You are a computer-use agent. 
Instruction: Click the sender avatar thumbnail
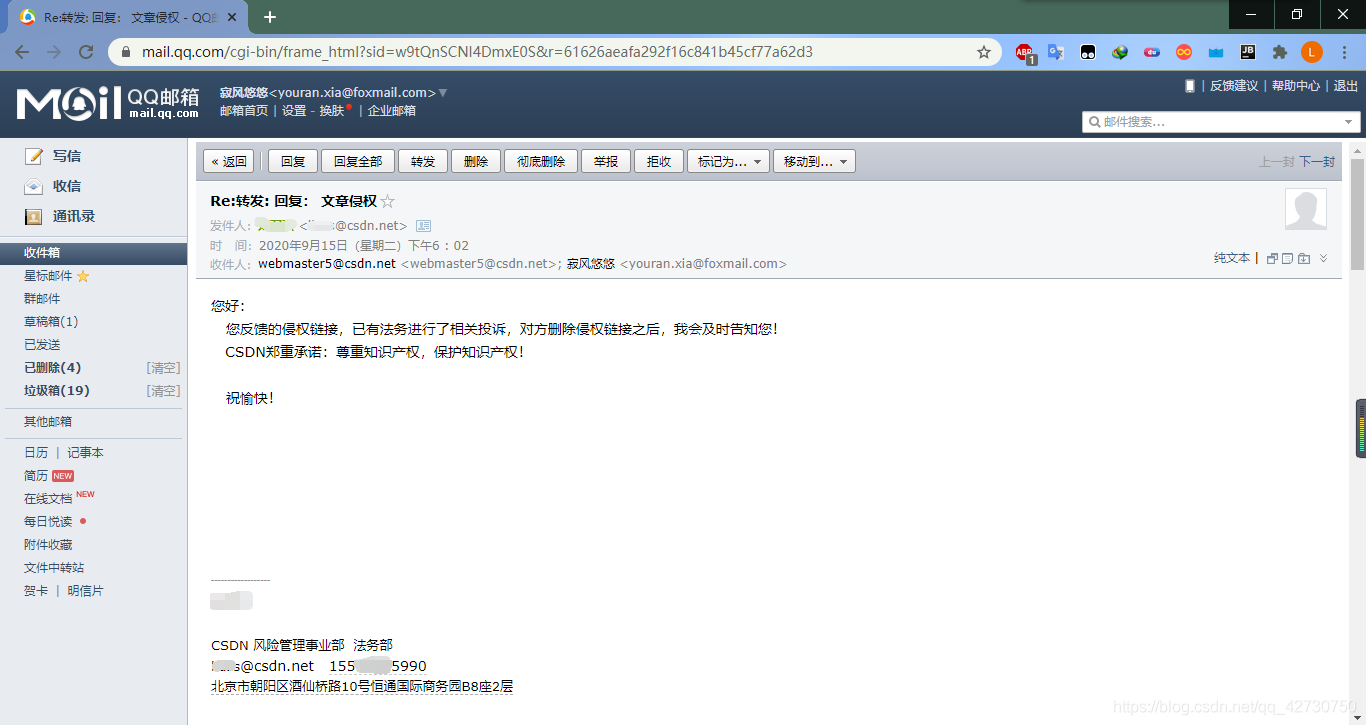1305,209
